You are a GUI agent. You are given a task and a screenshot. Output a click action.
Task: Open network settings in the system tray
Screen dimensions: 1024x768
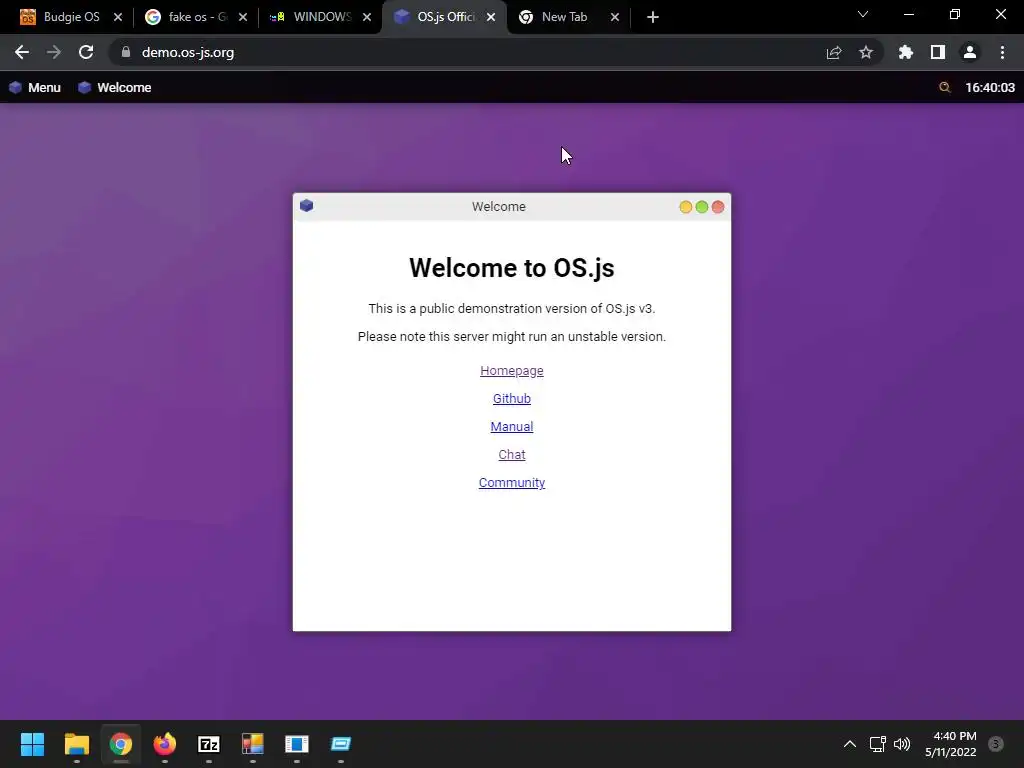pos(878,744)
